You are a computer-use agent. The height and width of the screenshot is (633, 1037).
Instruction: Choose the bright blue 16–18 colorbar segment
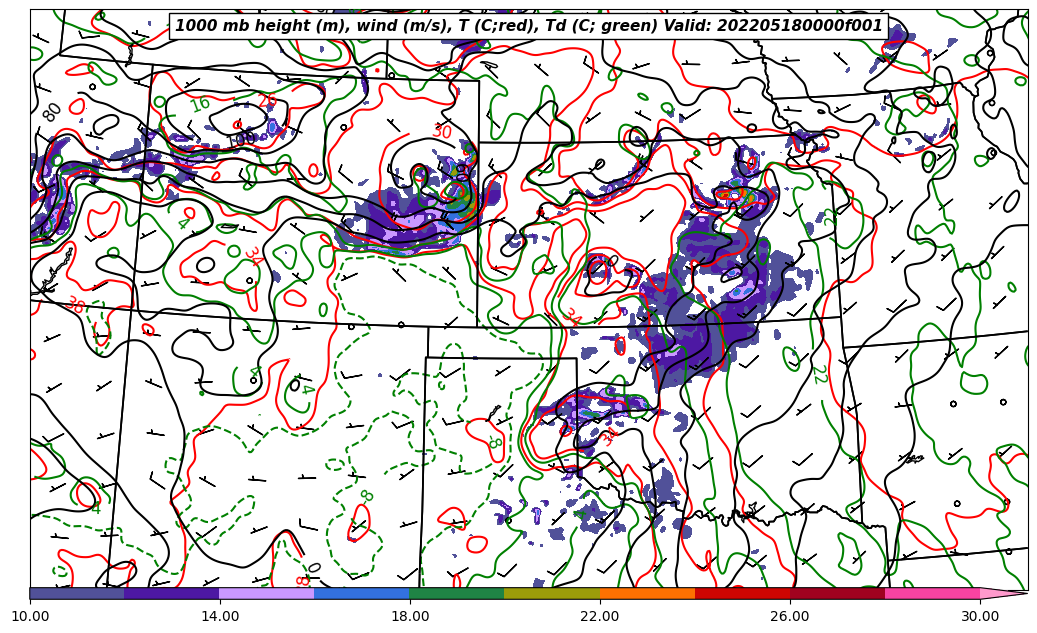coord(362,593)
